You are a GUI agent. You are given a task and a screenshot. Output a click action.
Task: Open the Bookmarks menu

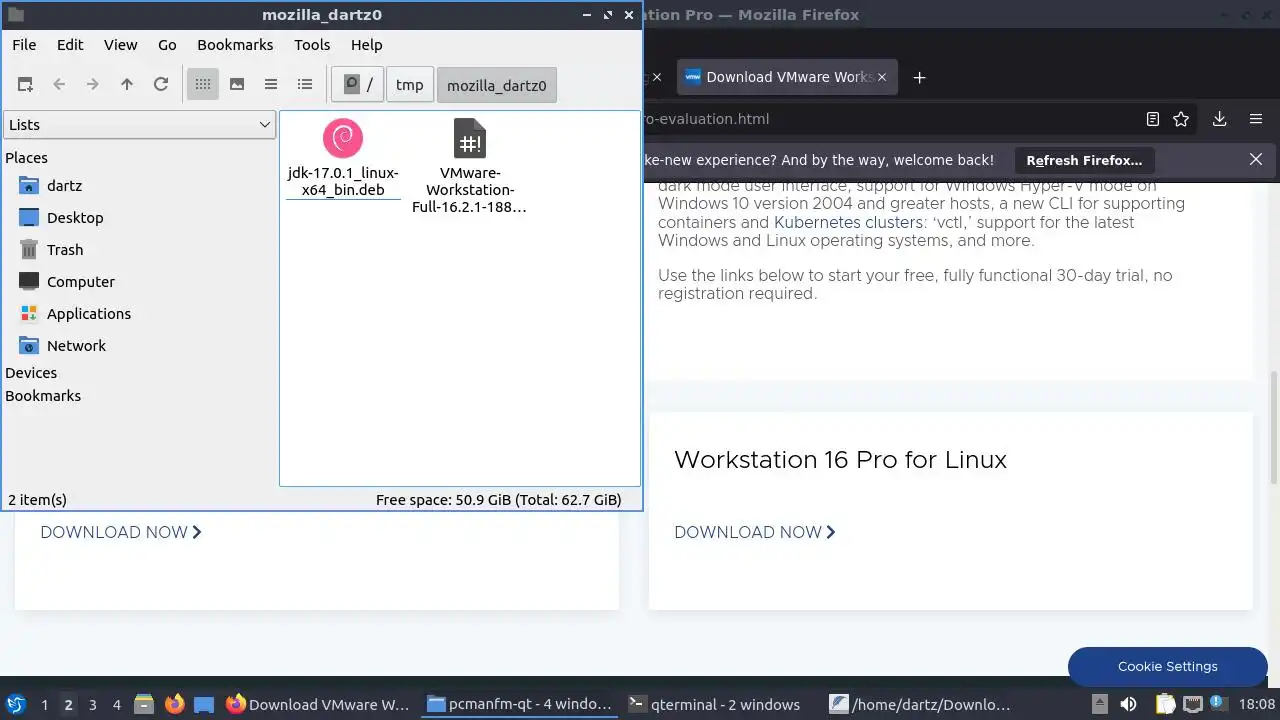235,45
